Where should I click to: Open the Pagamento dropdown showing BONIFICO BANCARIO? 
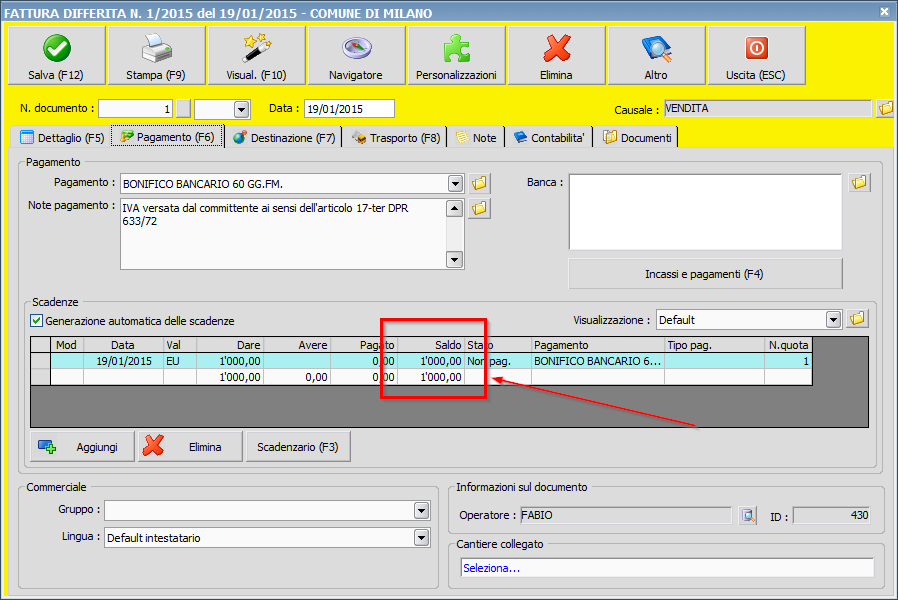[455, 183]
